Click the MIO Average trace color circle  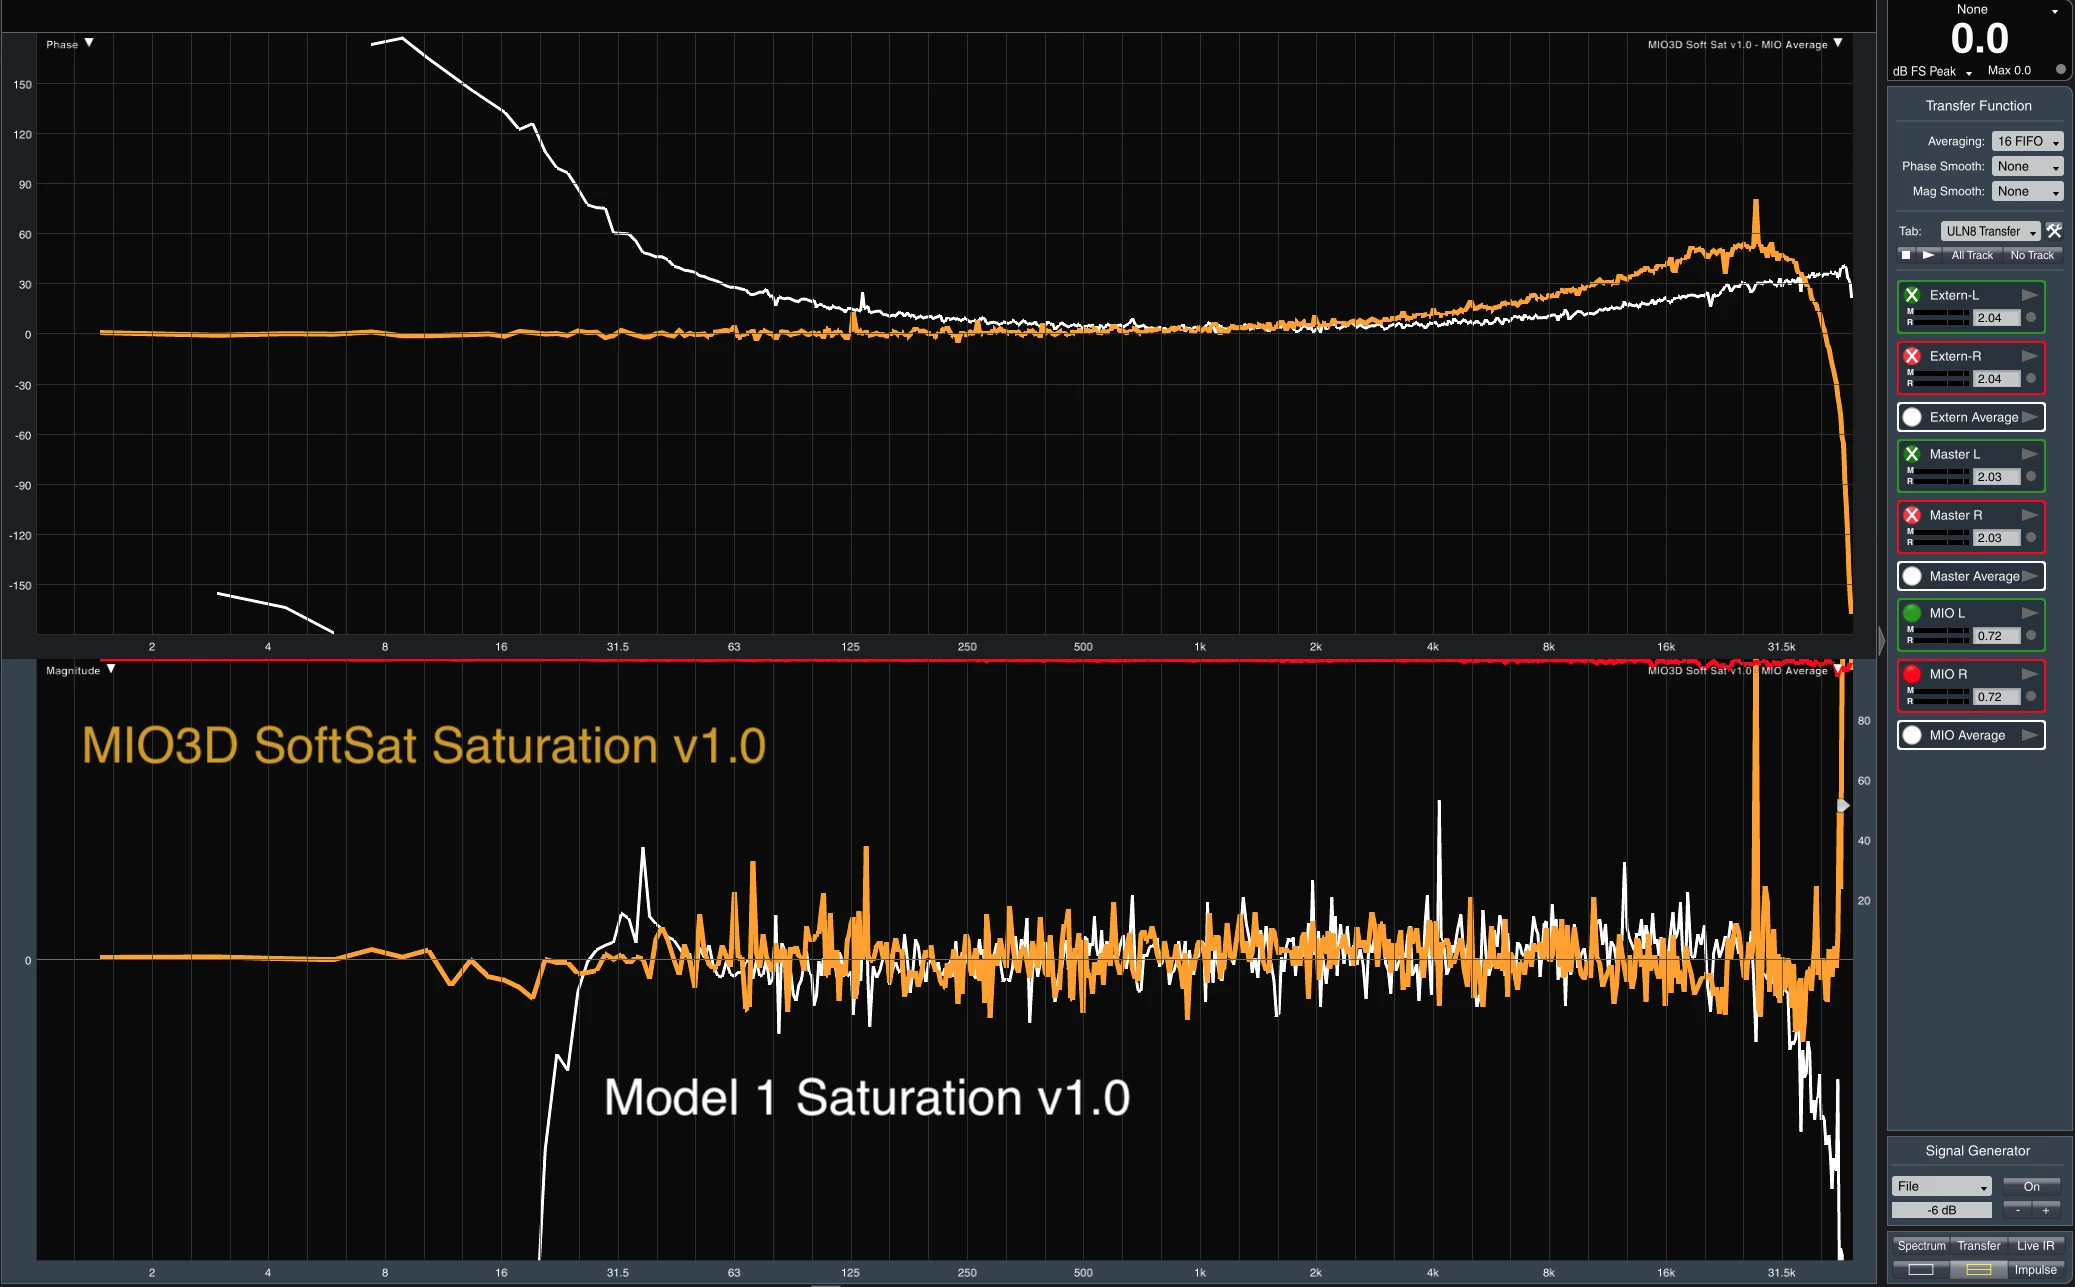point(1912,735)
